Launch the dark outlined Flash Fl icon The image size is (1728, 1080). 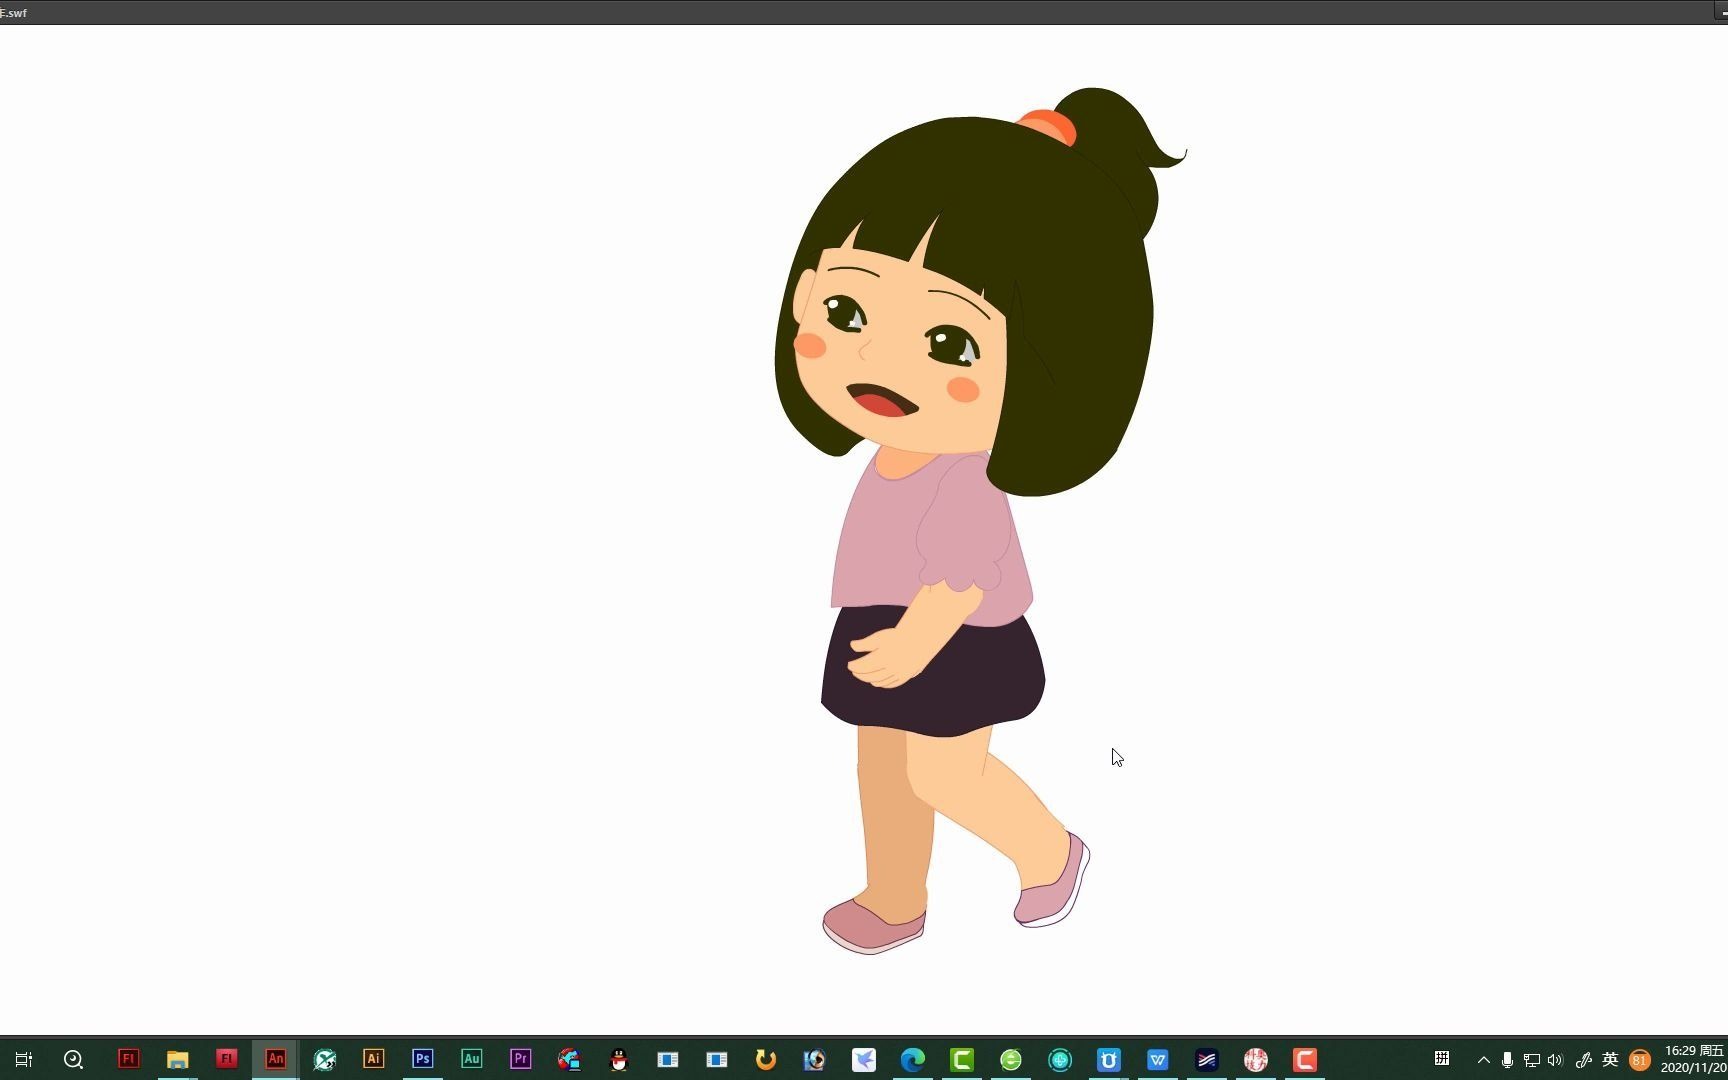[x=128, y=1058]
